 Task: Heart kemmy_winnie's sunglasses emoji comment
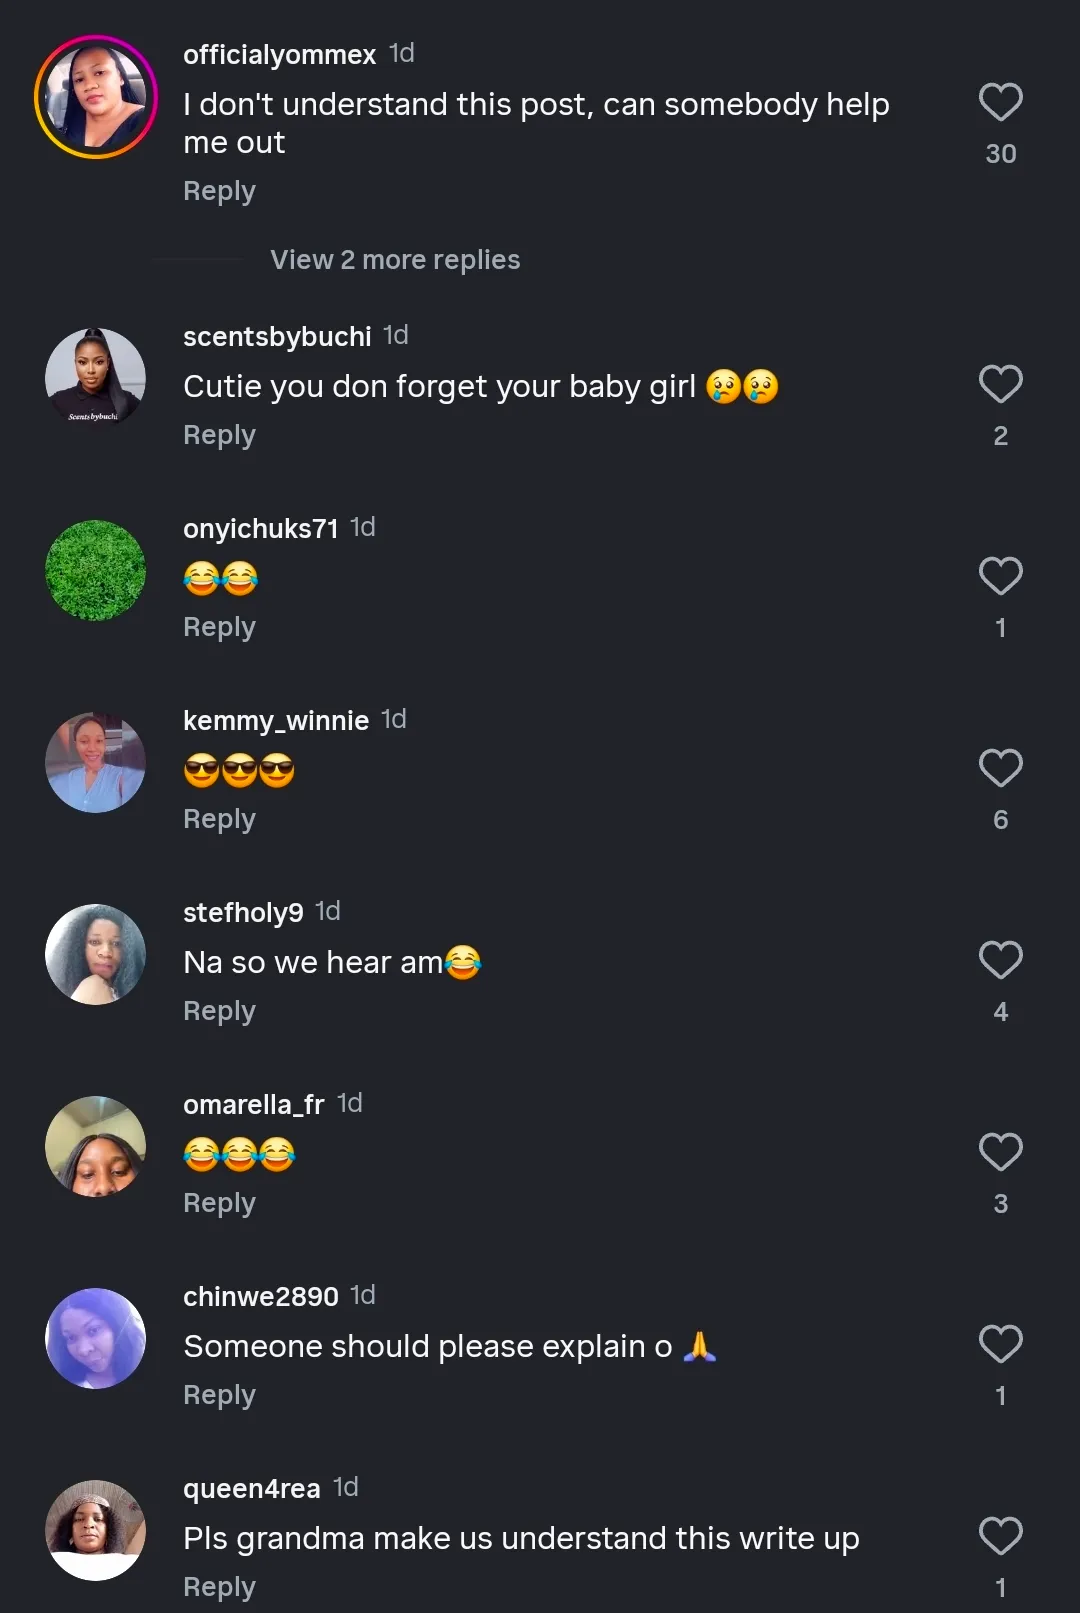1000,768
